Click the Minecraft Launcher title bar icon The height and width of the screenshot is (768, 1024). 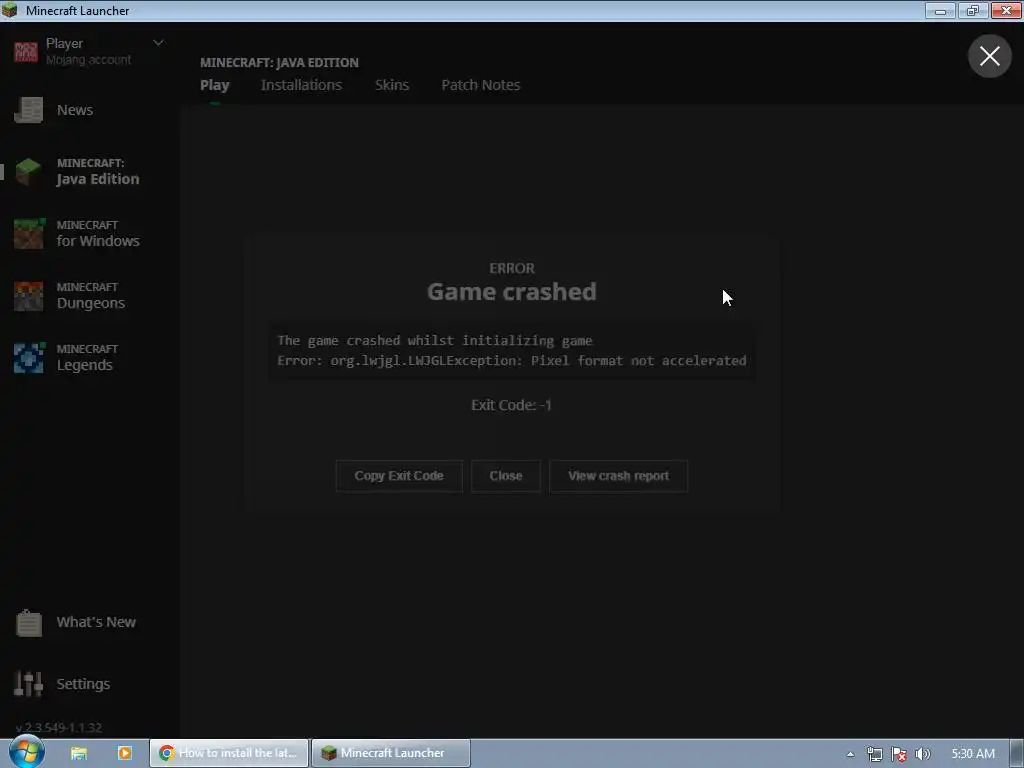[10, 10]
